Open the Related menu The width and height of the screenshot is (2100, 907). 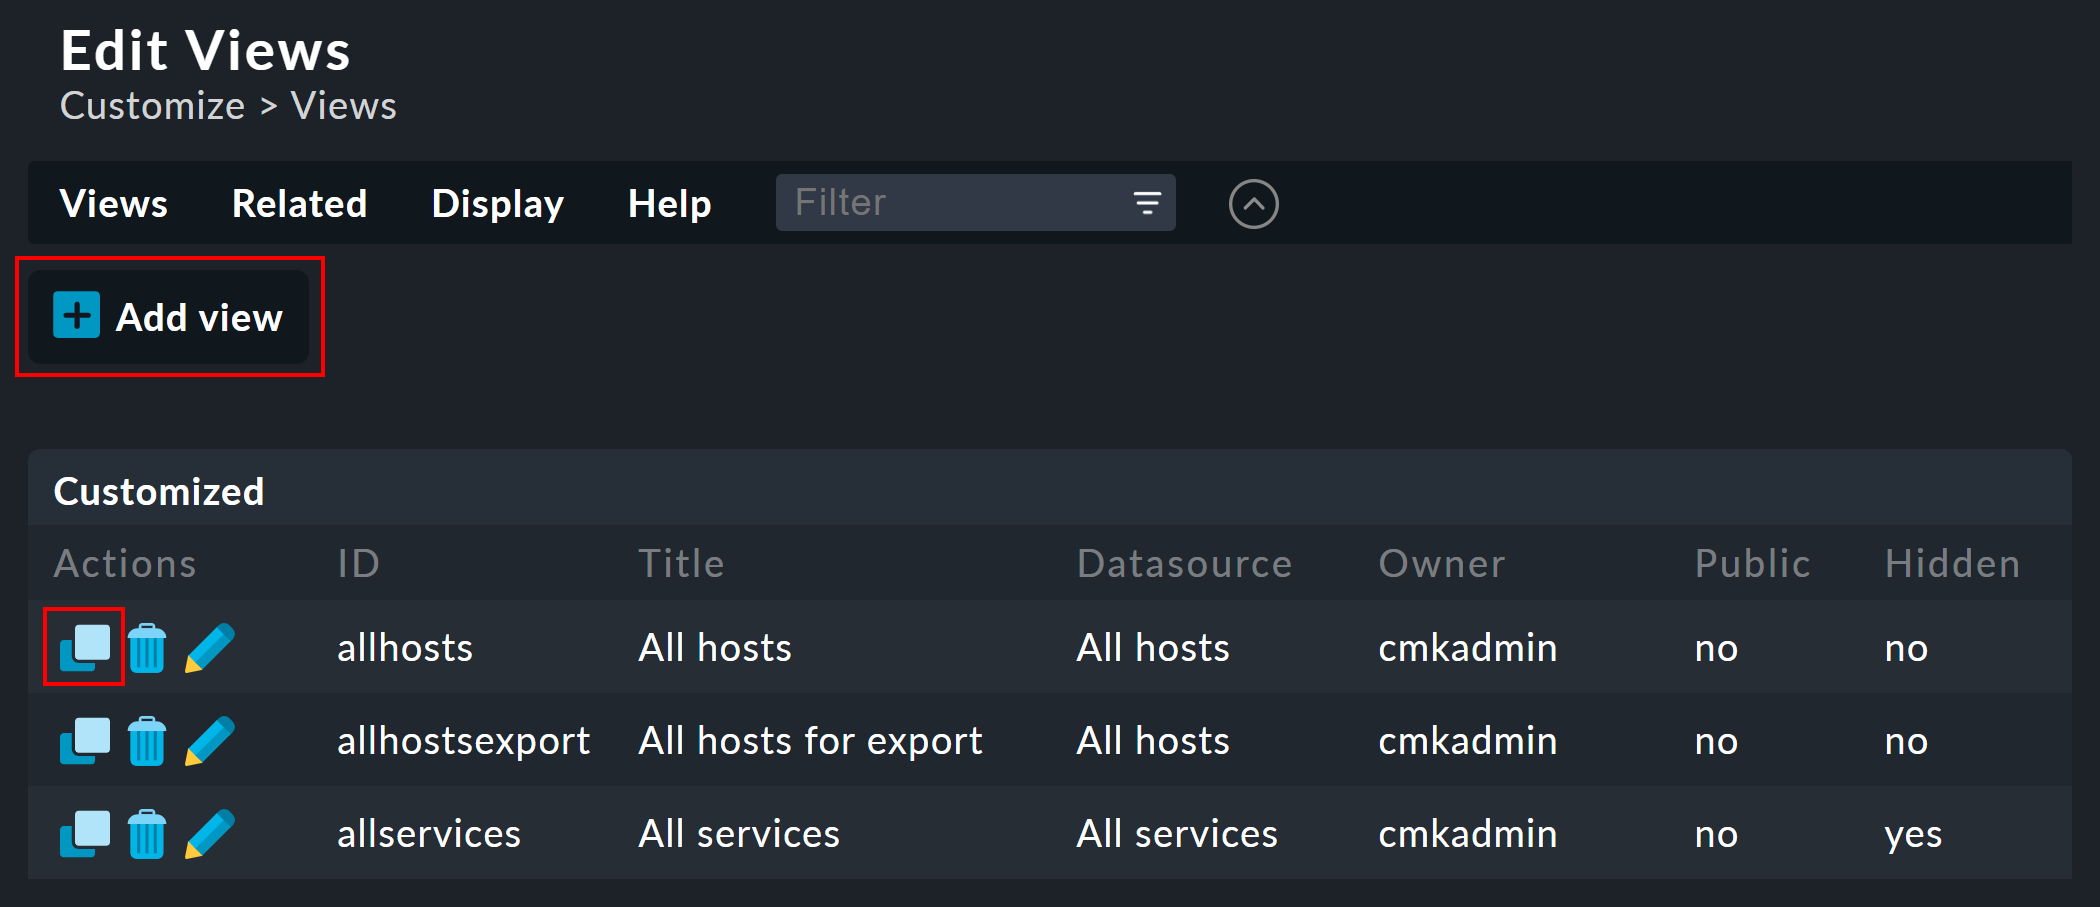299,203
